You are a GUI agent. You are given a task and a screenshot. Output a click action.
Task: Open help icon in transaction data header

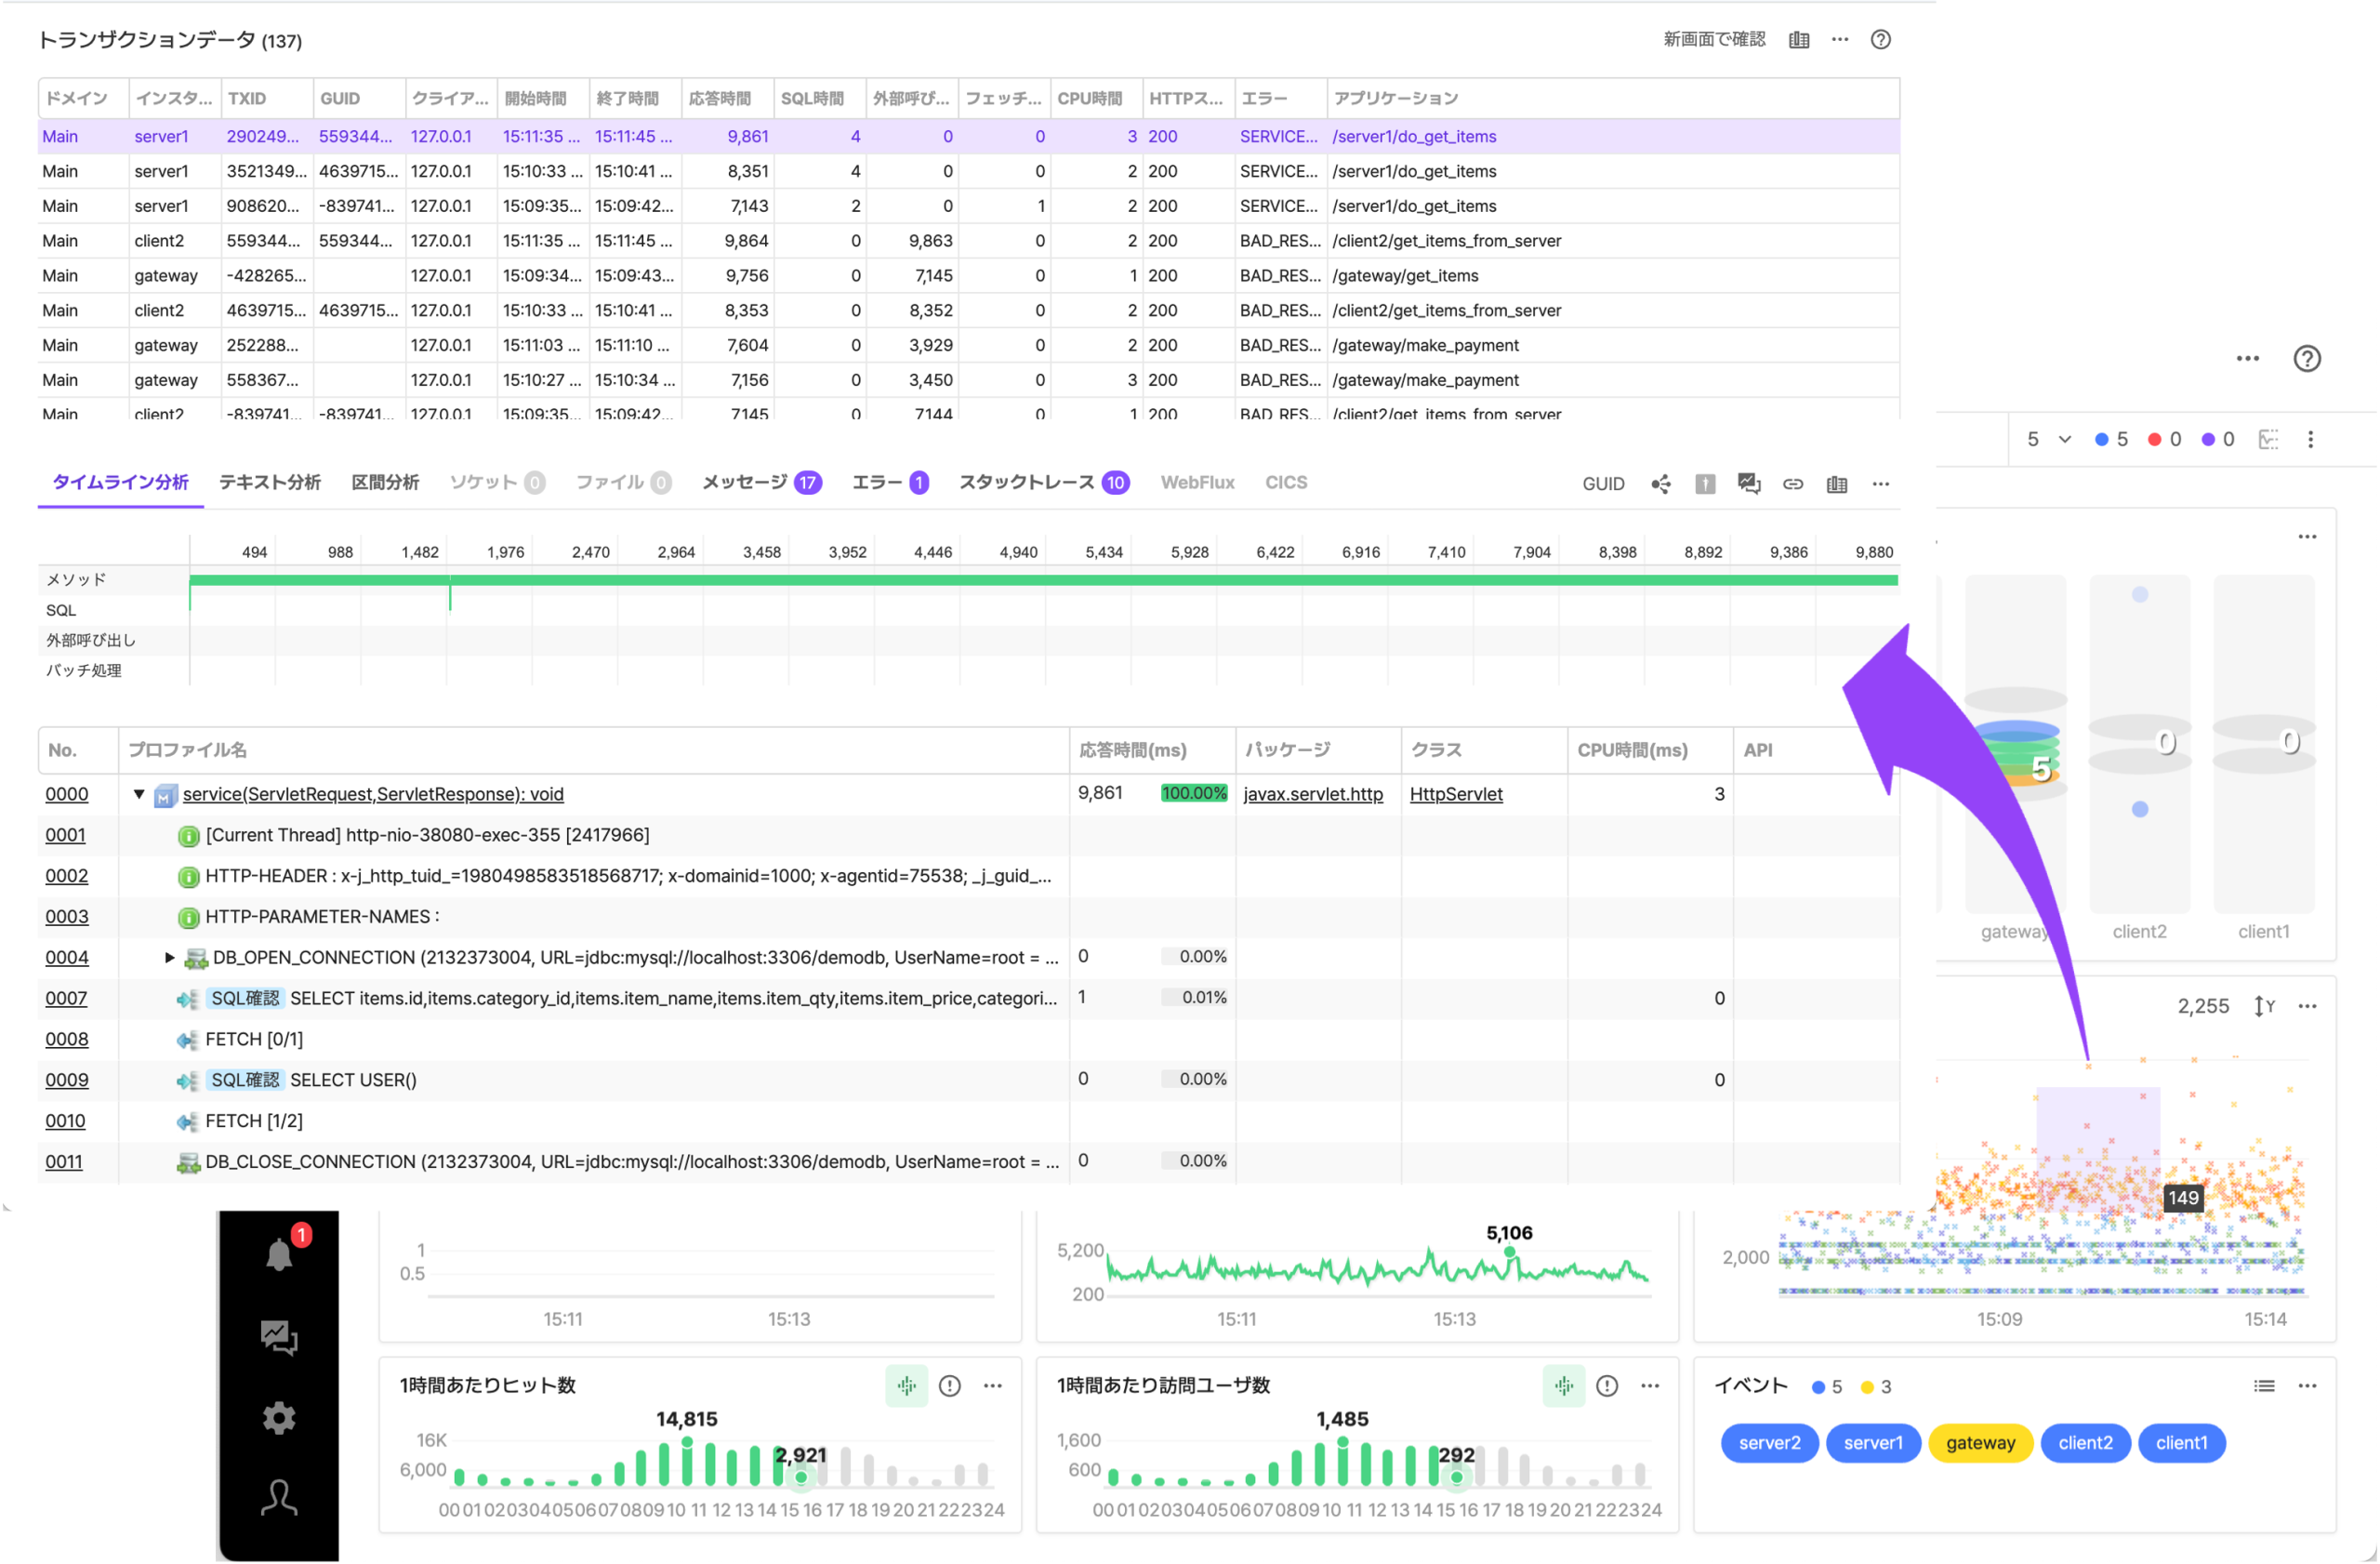click(1881, 40)
